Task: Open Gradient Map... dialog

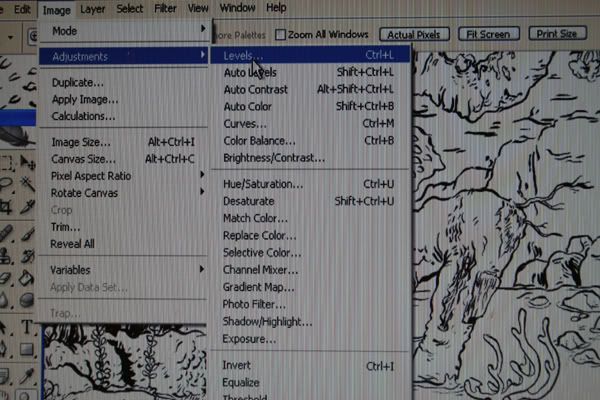Action: click(310, 287)
